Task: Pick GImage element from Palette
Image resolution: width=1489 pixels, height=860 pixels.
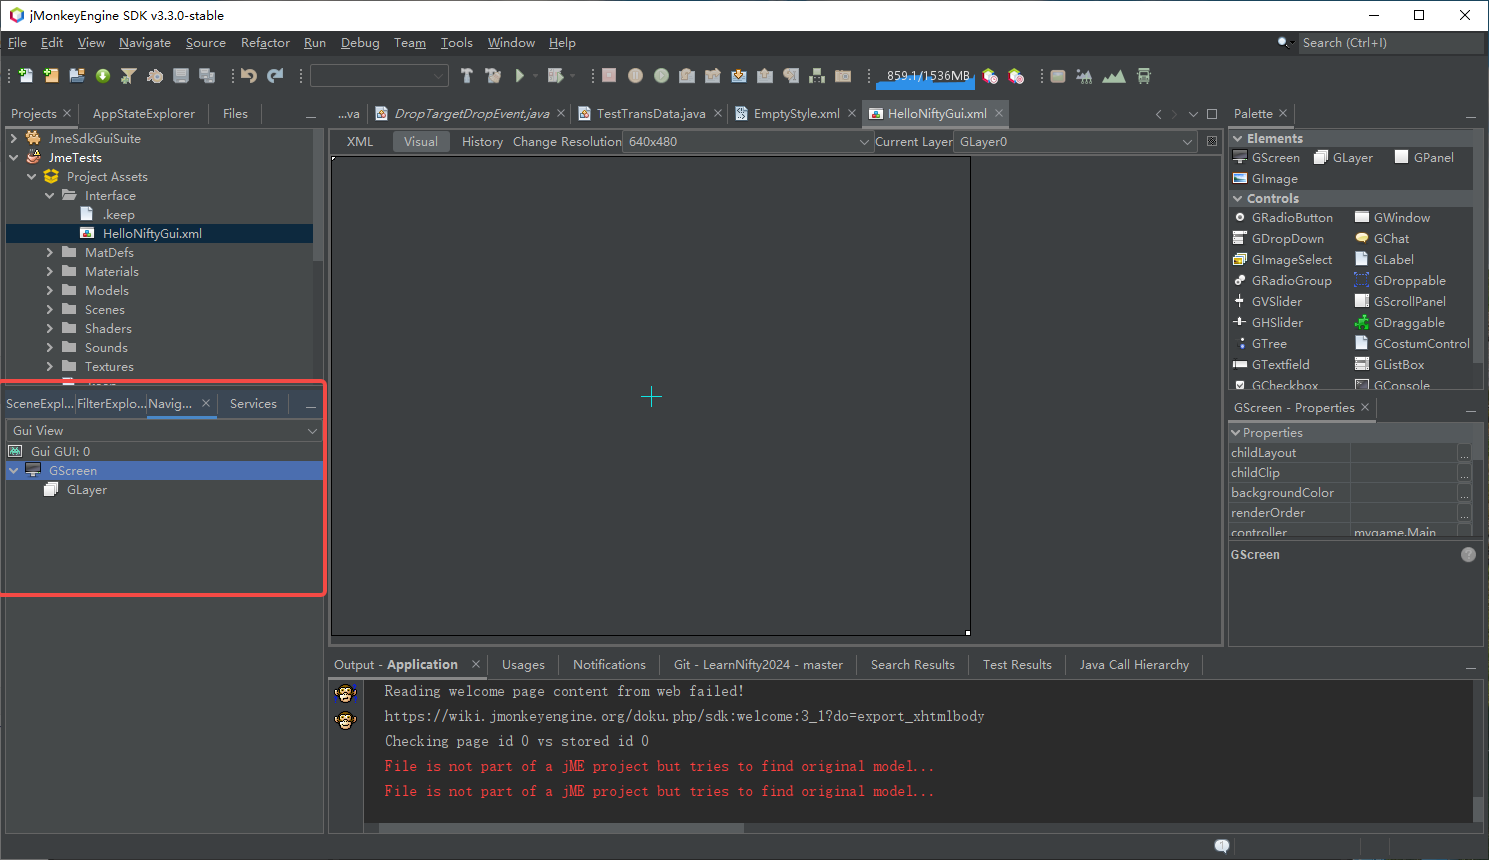Action: [1265, 179]
